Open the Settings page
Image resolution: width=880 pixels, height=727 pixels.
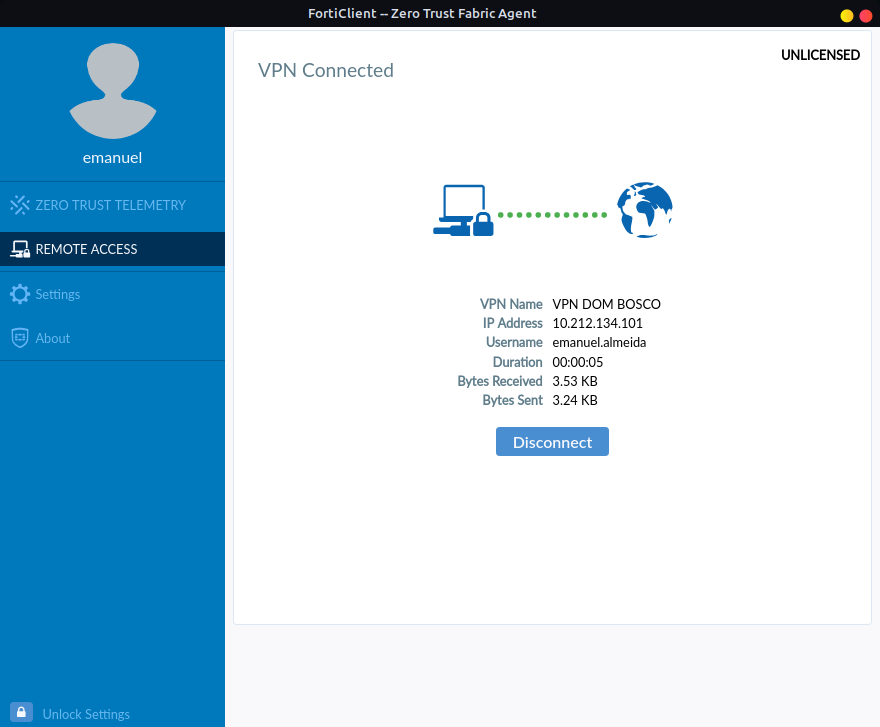click(112, 294)
